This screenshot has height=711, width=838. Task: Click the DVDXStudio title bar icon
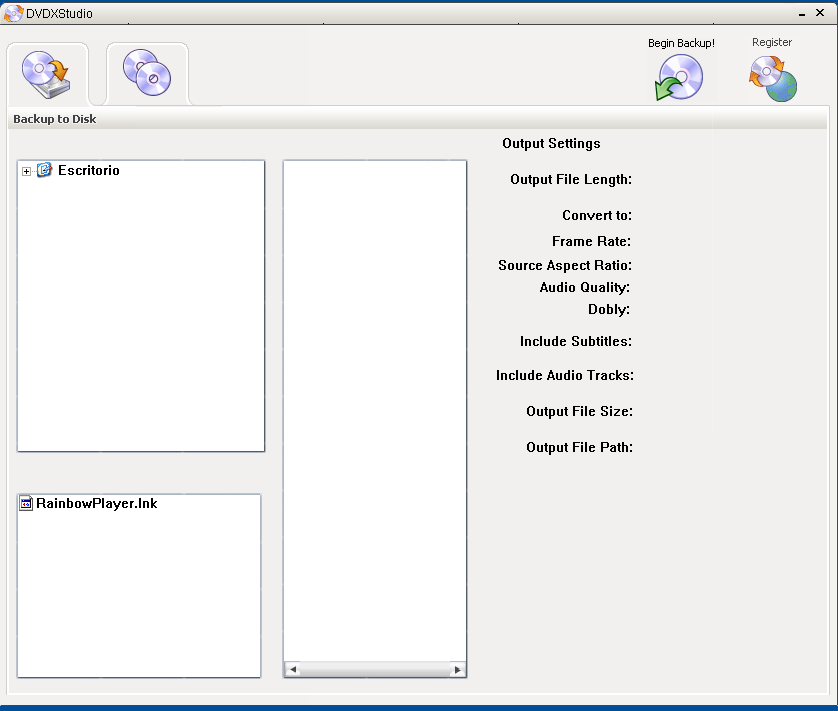click(13, 13)
